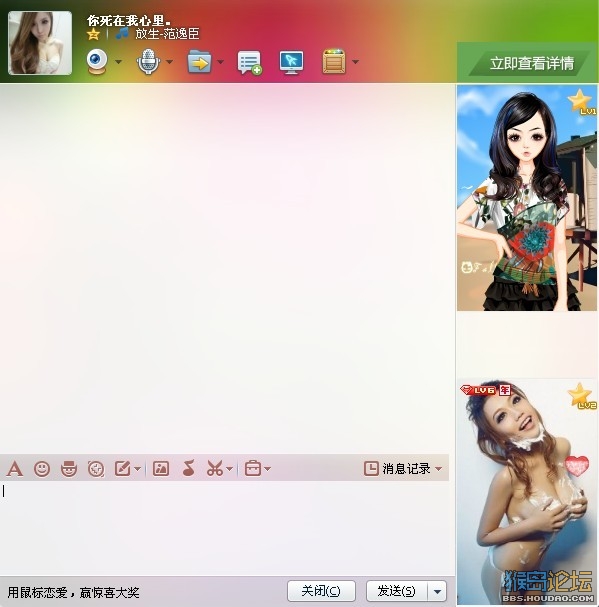Open remote desktop assistance monitor icon

[x=292, y=62]
